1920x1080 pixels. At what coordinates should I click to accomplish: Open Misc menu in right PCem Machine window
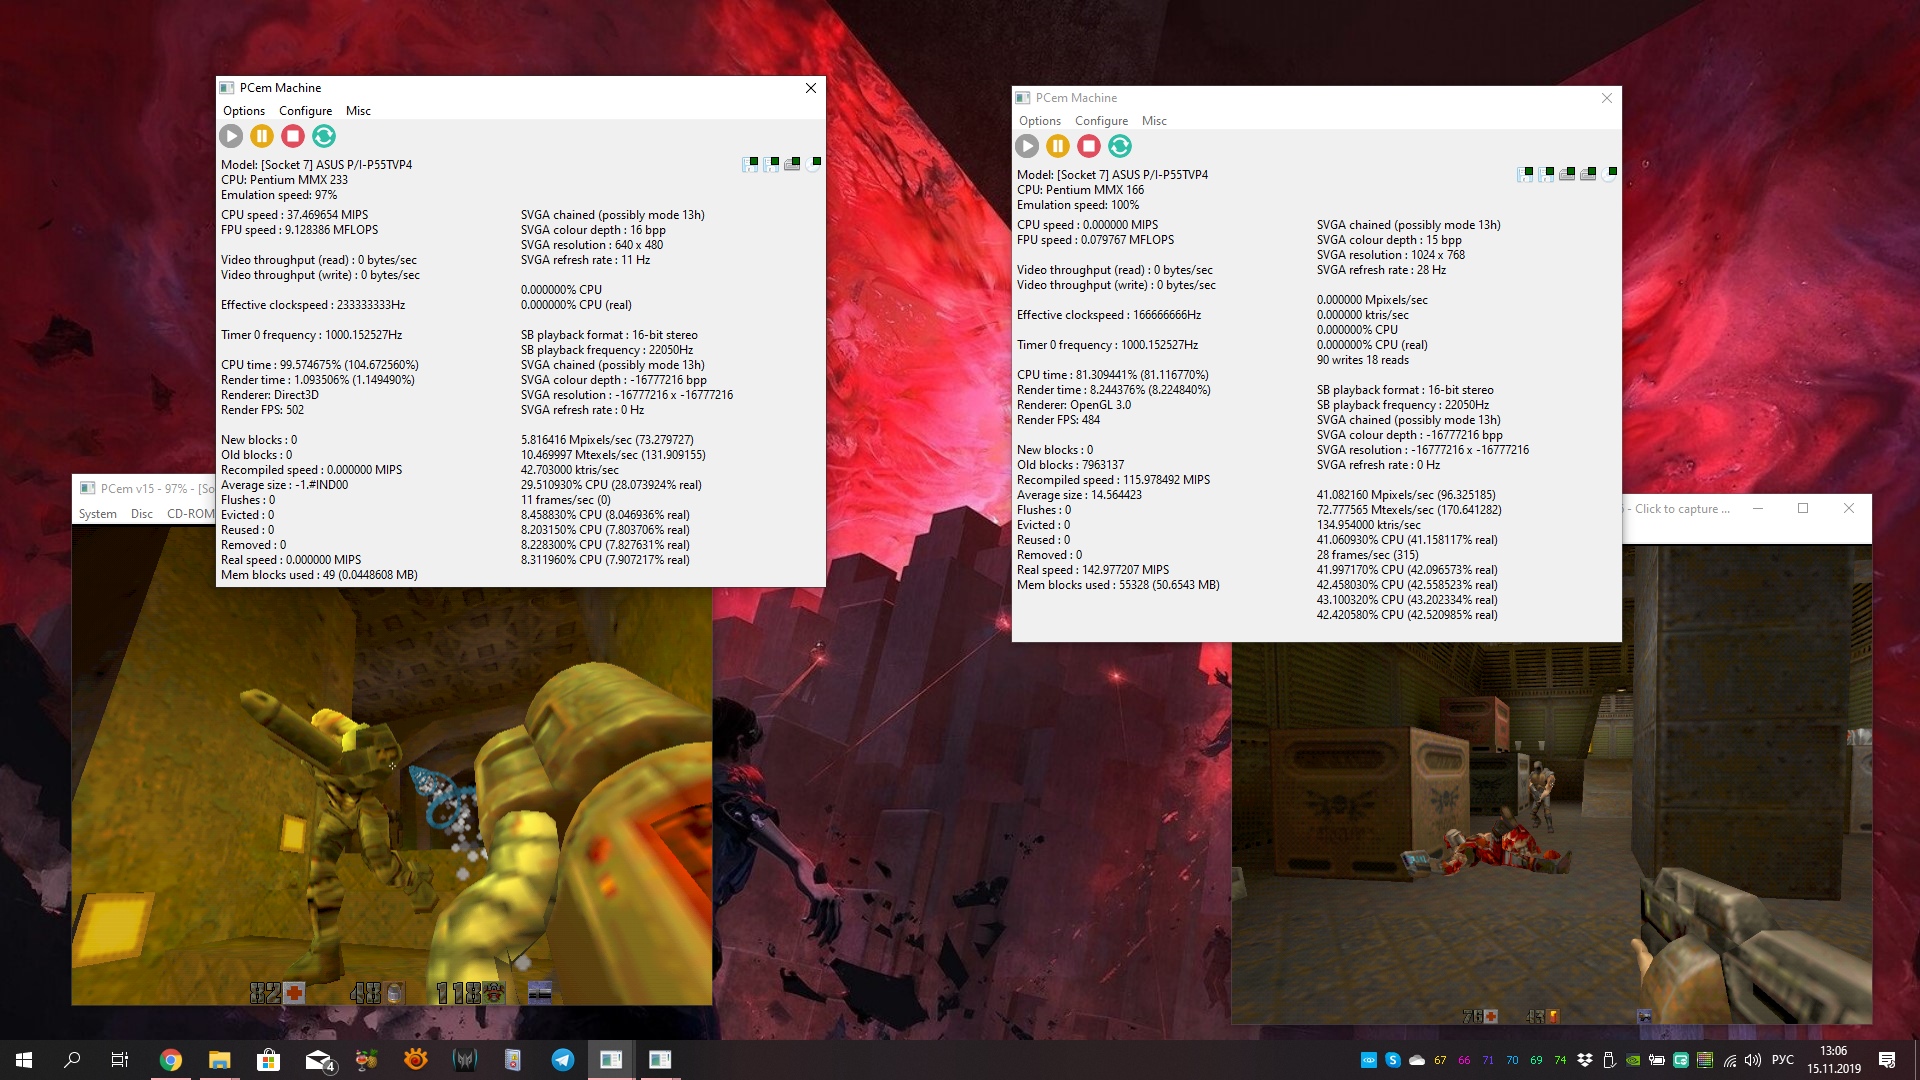[x=1154, y=121]
